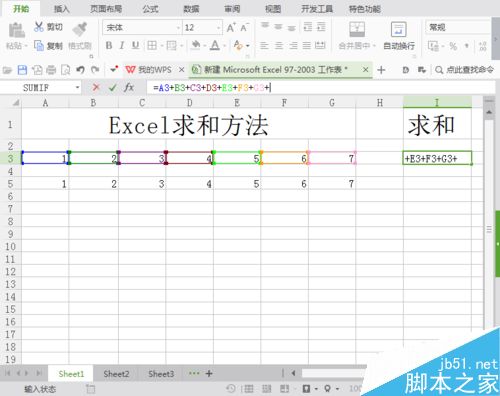Click the Print icon
This screenshot has width=500, height=396.
(x=51, y=70)
